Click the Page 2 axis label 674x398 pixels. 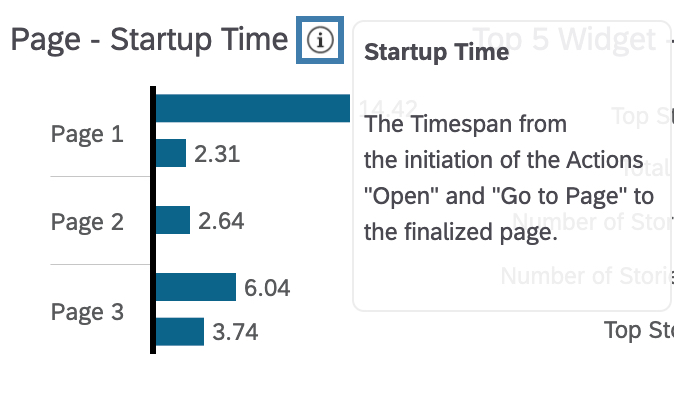[87, 222]
